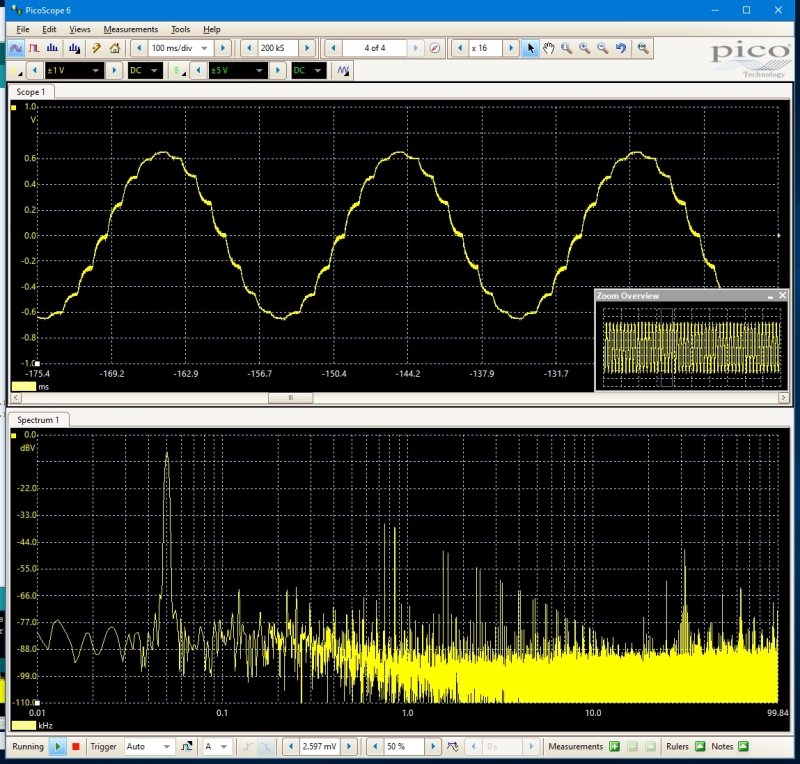Click zoom to full view icon
This screenshot has width=800, height=764.
(x=643, y=48)
